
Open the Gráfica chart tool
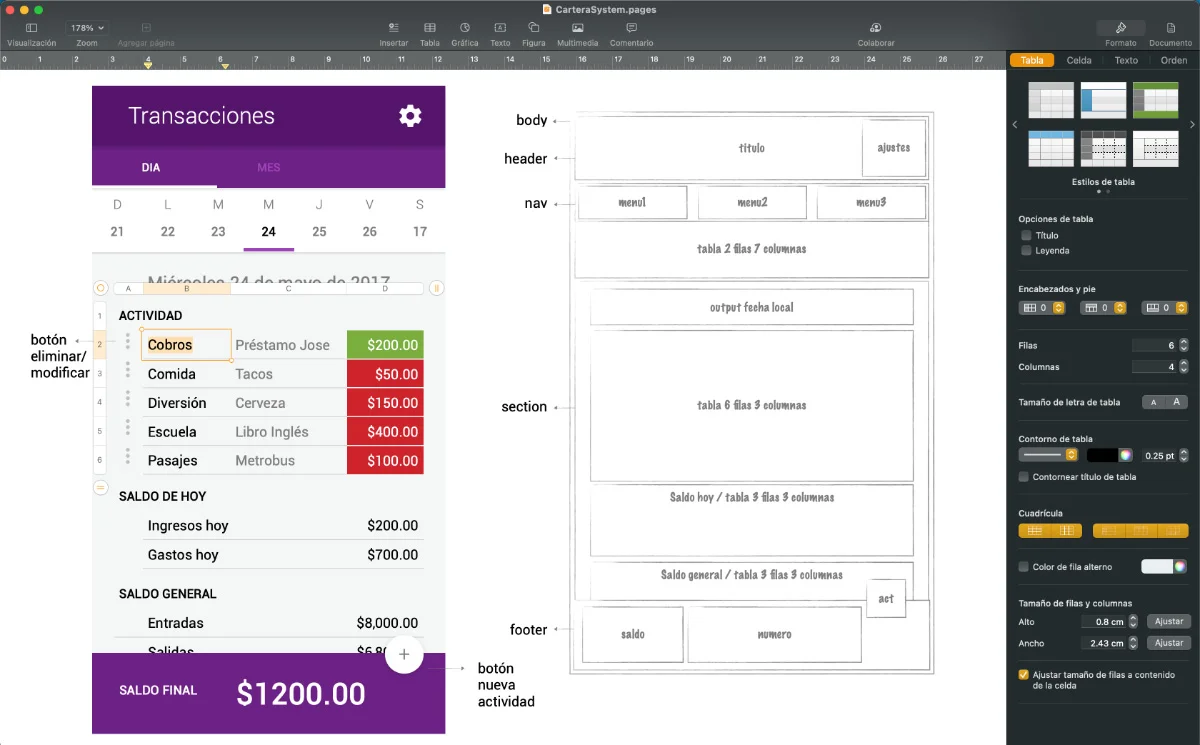(x=465, y=28)
